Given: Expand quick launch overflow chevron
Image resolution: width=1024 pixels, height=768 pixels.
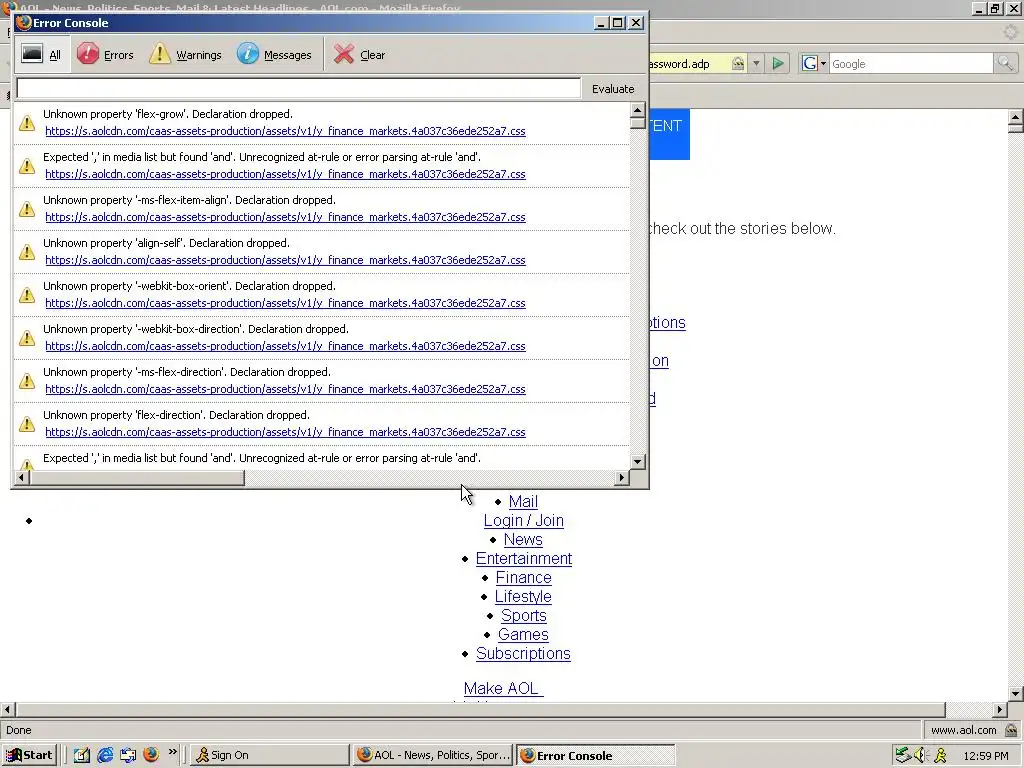Looking at the screenshot, I should tap(172, 752).
